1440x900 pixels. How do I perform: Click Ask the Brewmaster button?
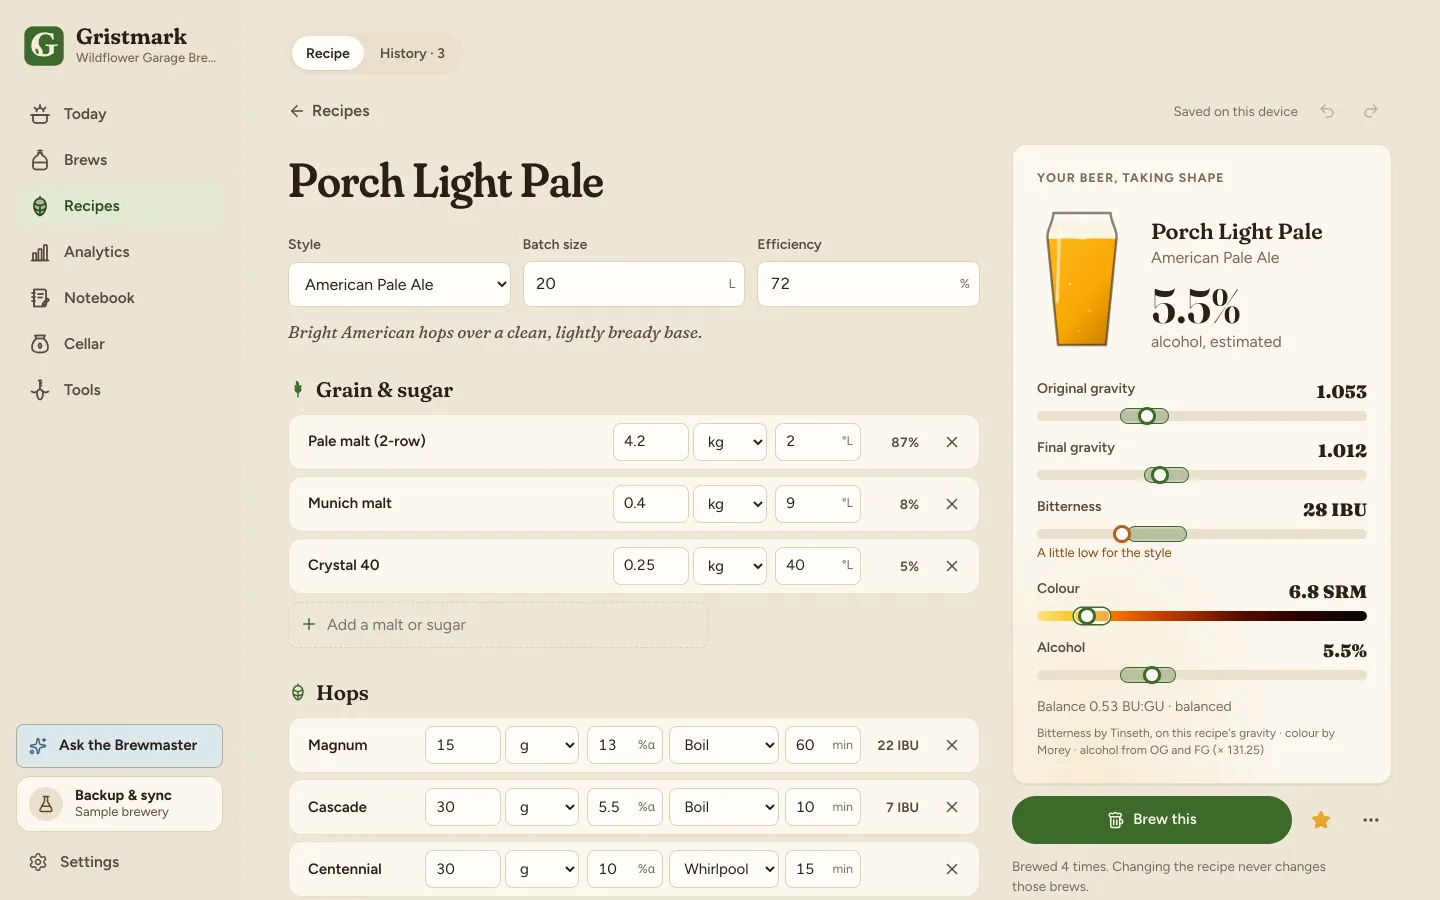point(120,746)
